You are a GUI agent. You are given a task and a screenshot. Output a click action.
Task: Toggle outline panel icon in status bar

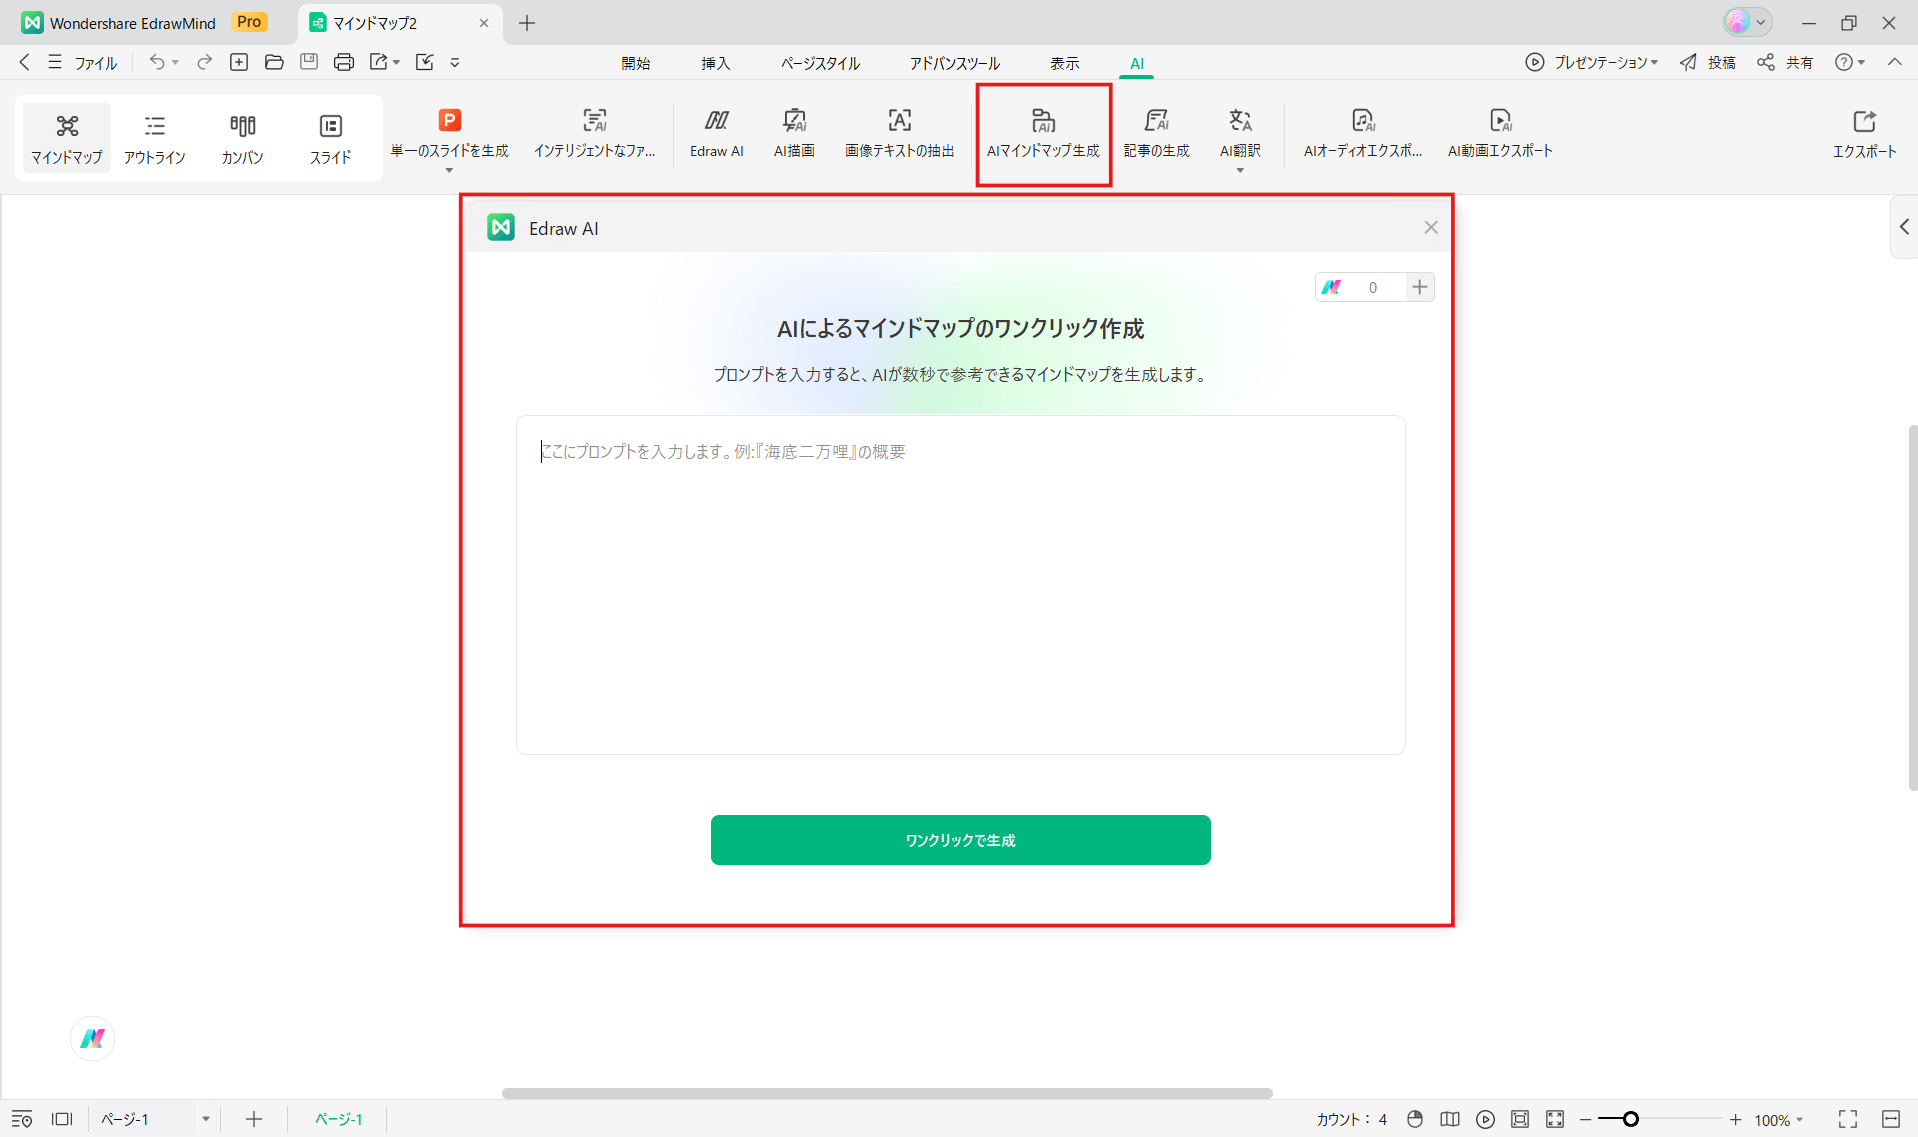tap(22, 1119)
